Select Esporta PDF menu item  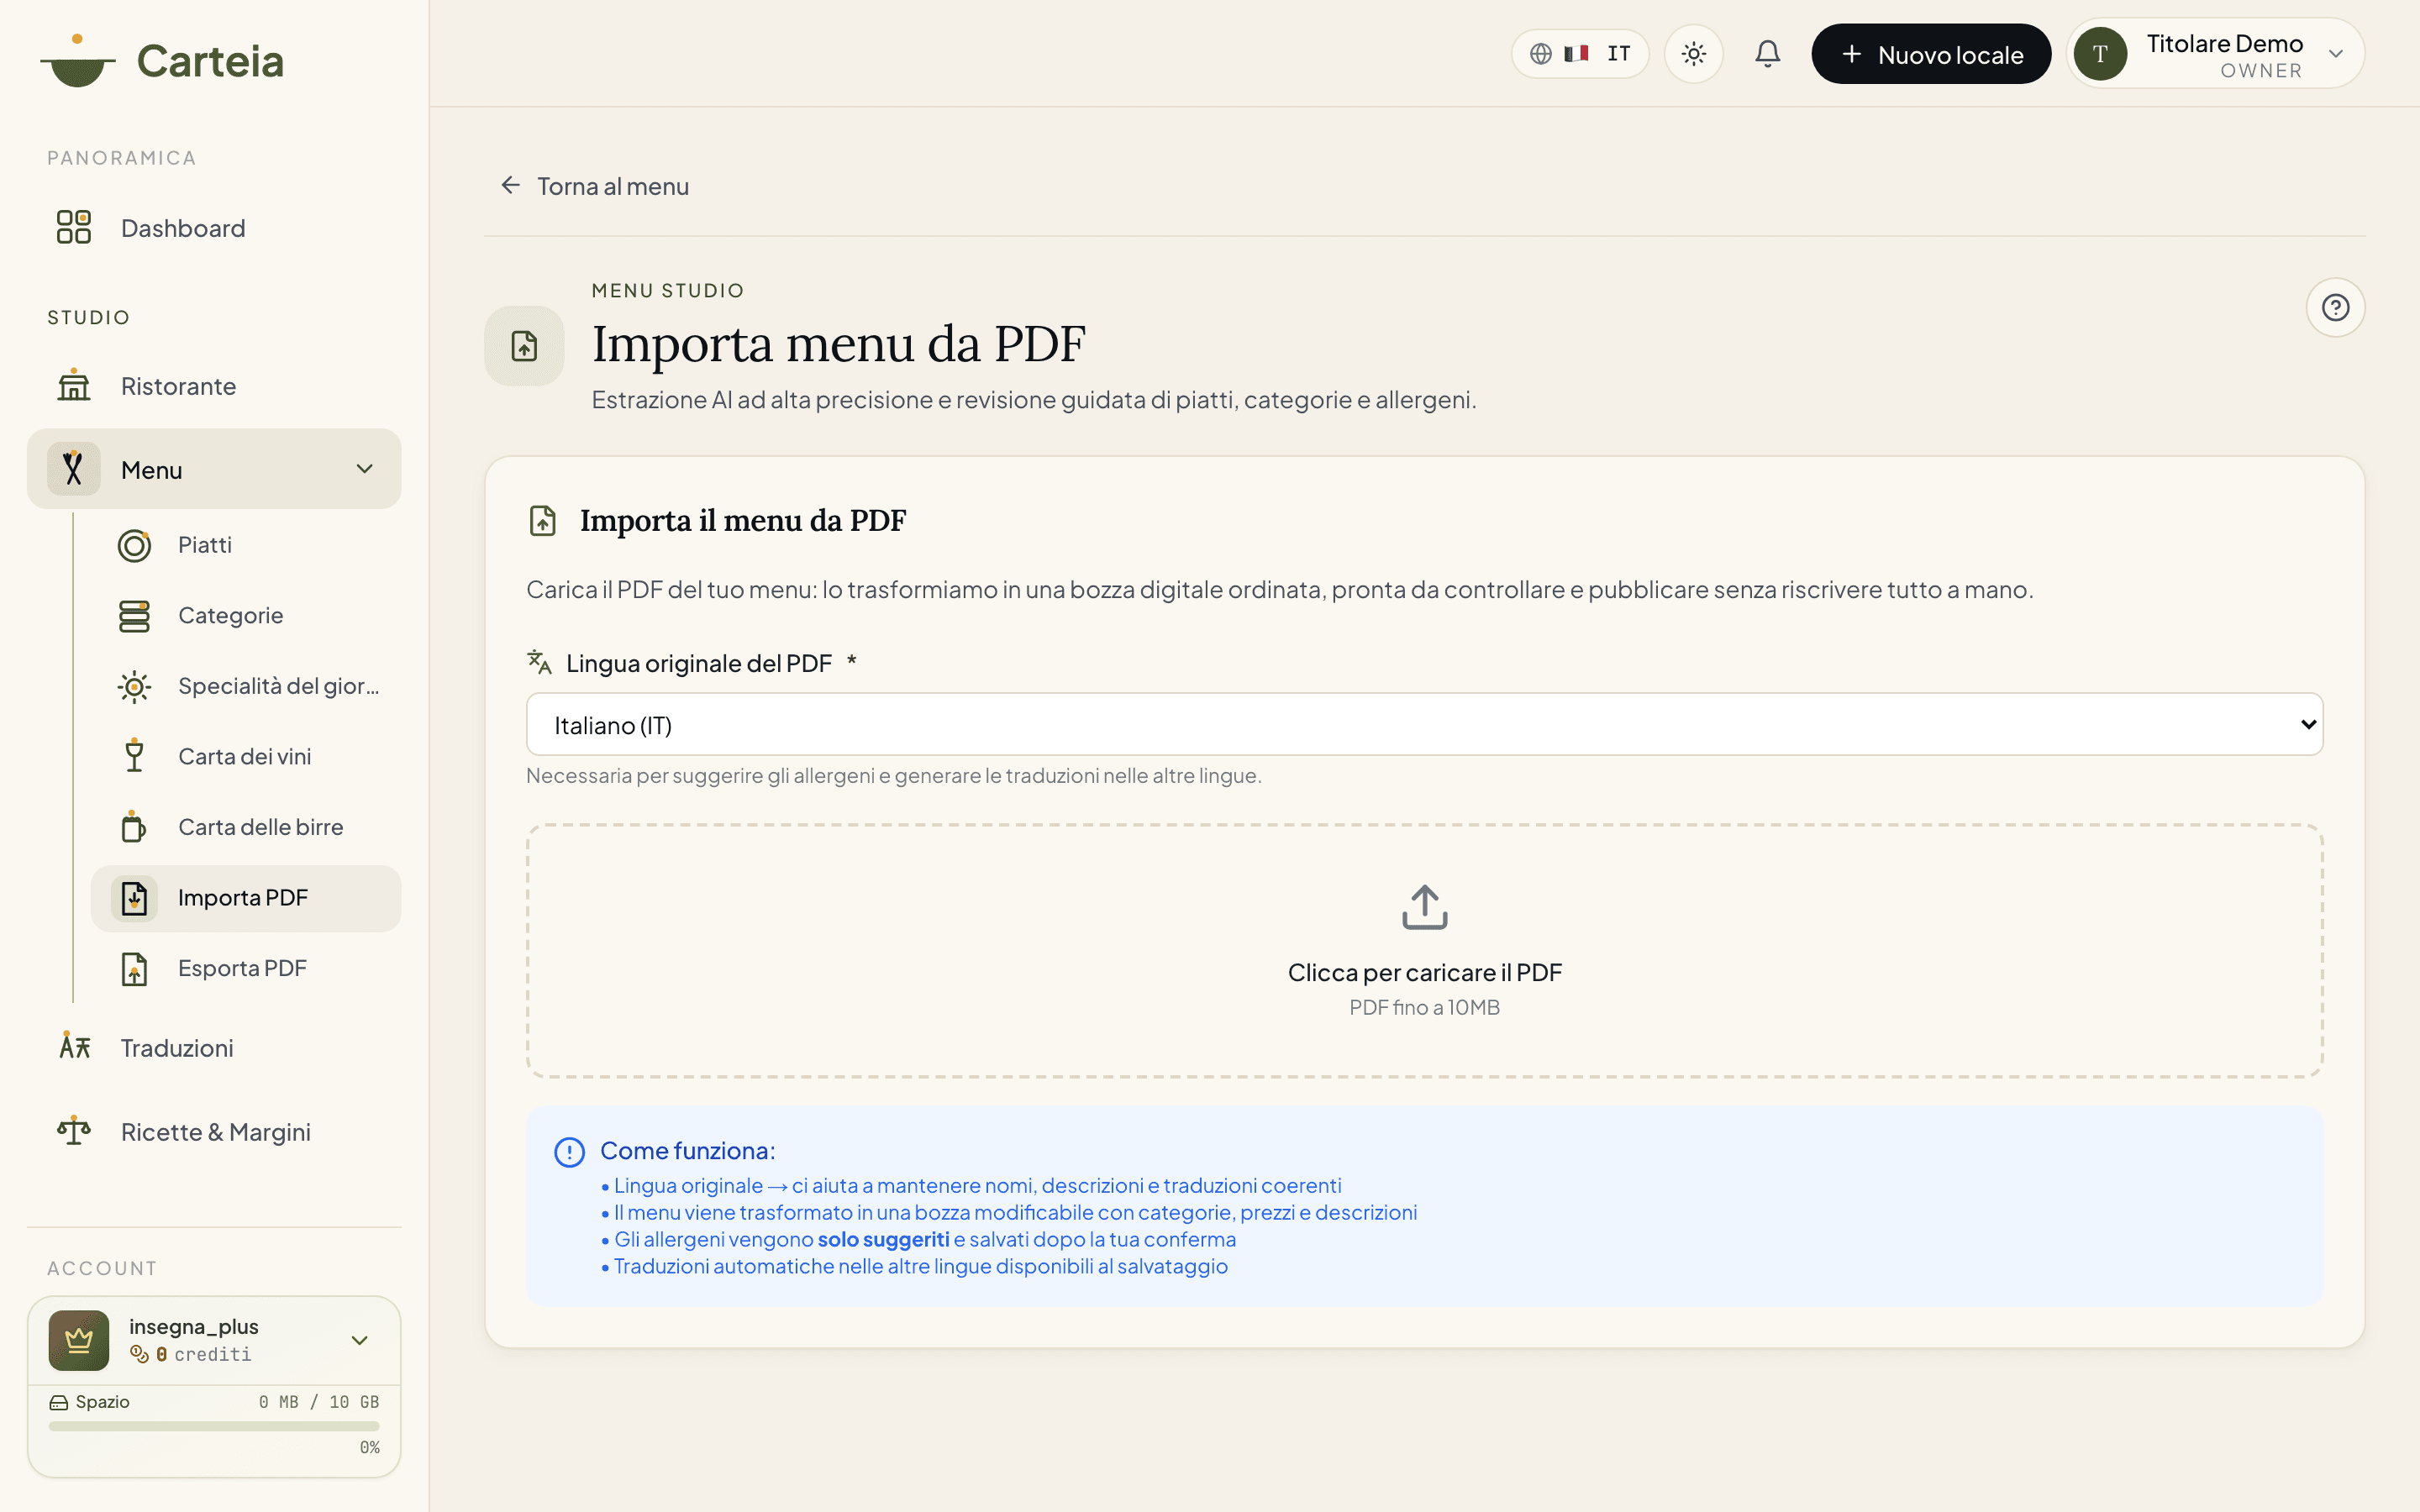pos(246,968)
